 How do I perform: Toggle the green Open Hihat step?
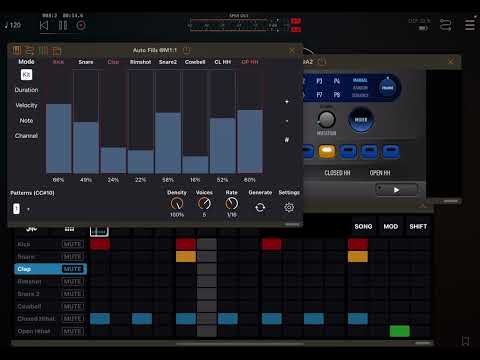(x=399, y=331)
